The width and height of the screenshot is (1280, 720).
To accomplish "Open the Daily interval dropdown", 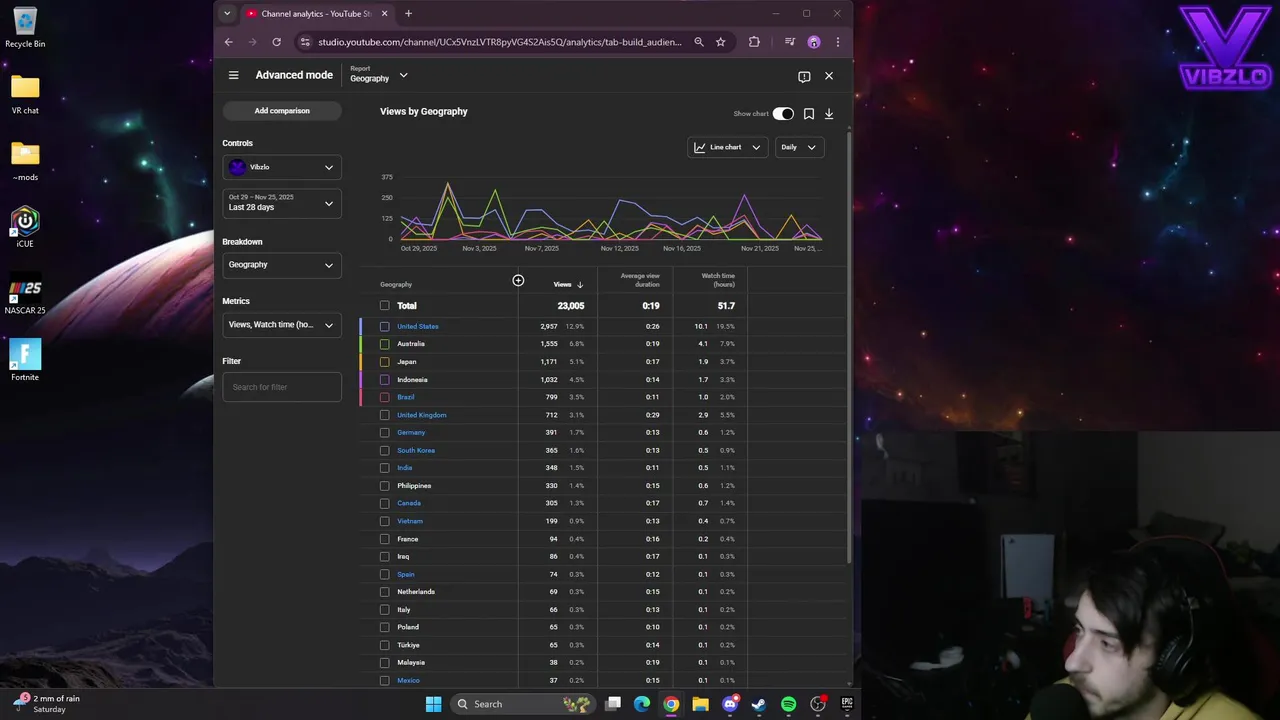I will click(799, 147).
